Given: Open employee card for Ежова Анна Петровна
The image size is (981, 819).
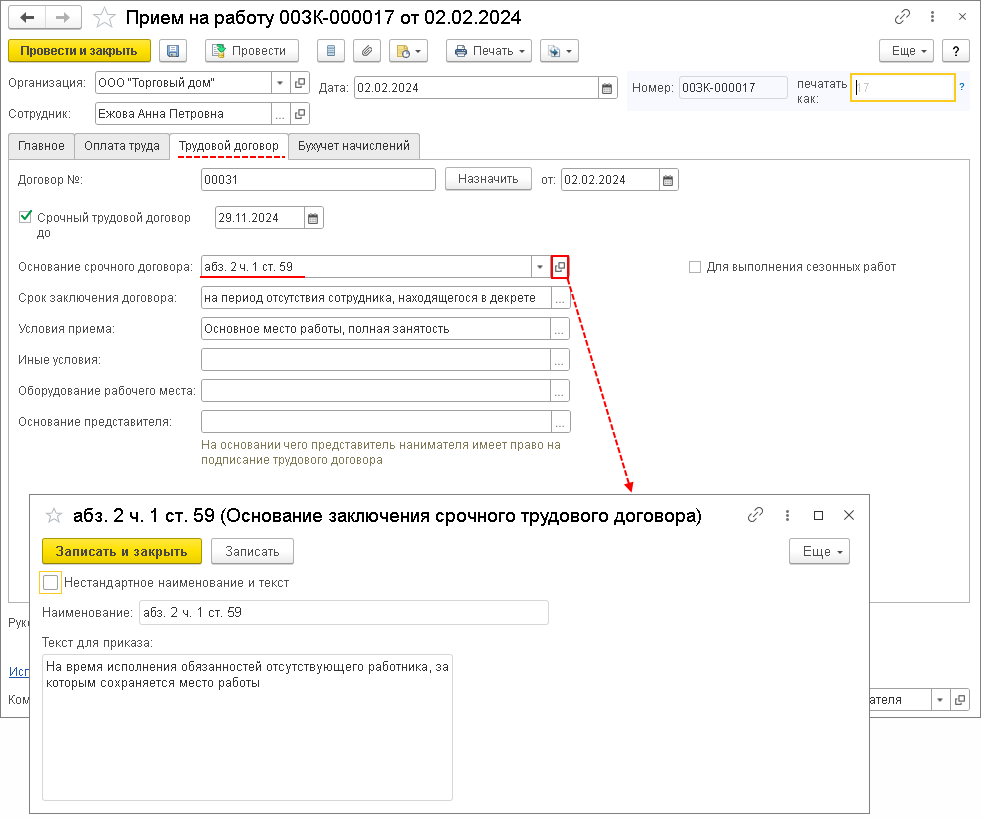Looking at the screenshot, I should 300,114.
